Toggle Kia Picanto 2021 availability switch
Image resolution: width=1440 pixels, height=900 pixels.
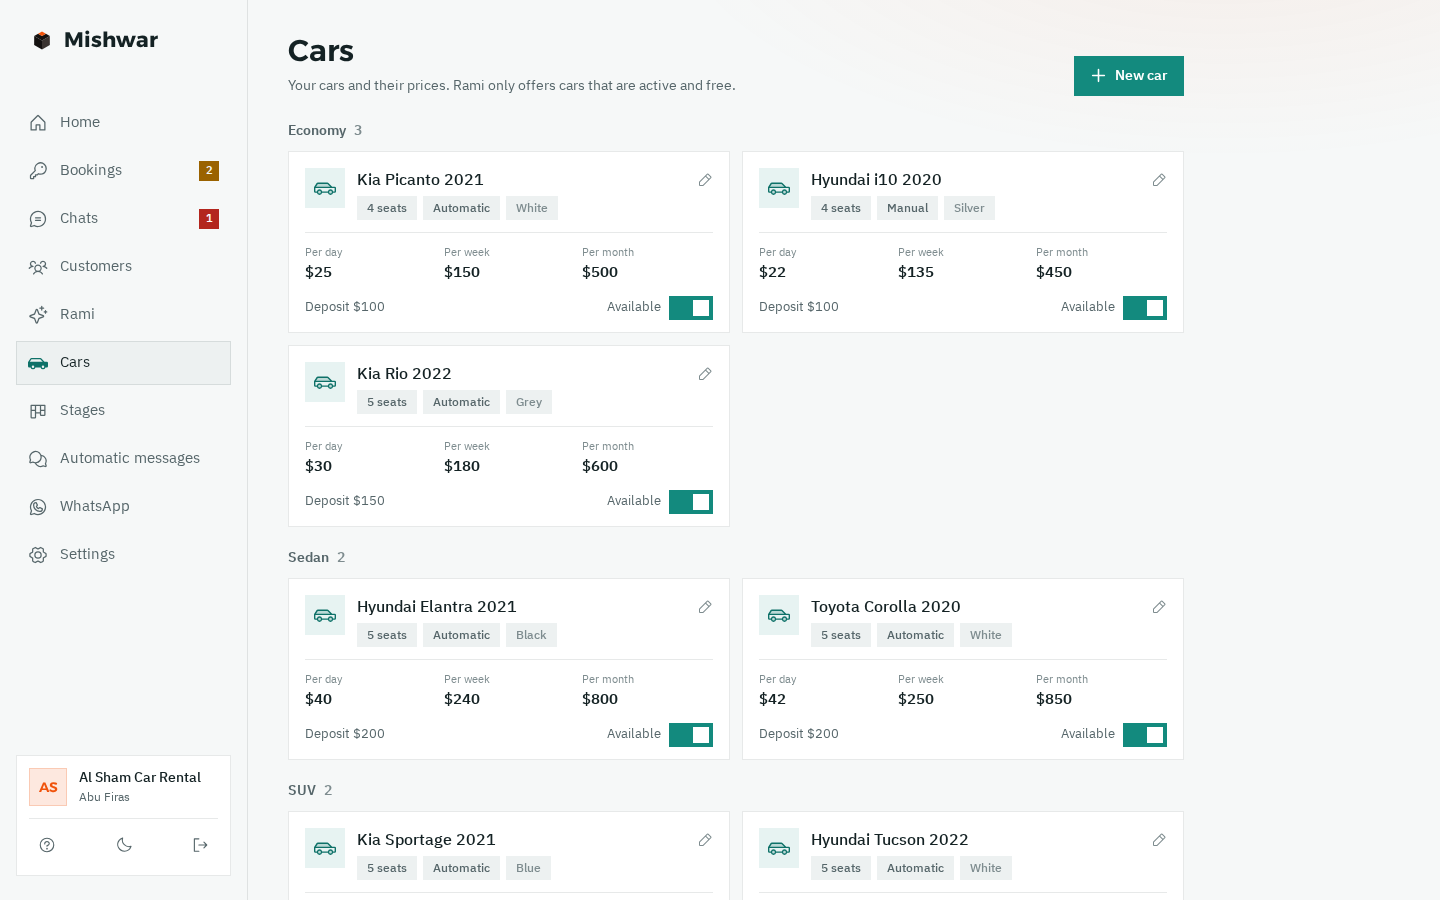pyautogui.click(x=691, y=308)
